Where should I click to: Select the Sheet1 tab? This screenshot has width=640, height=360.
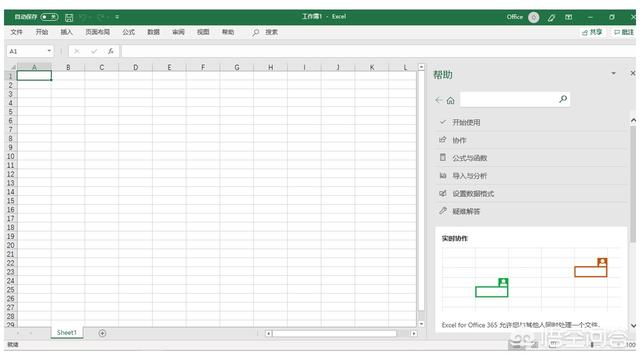[x=67, y=333]
